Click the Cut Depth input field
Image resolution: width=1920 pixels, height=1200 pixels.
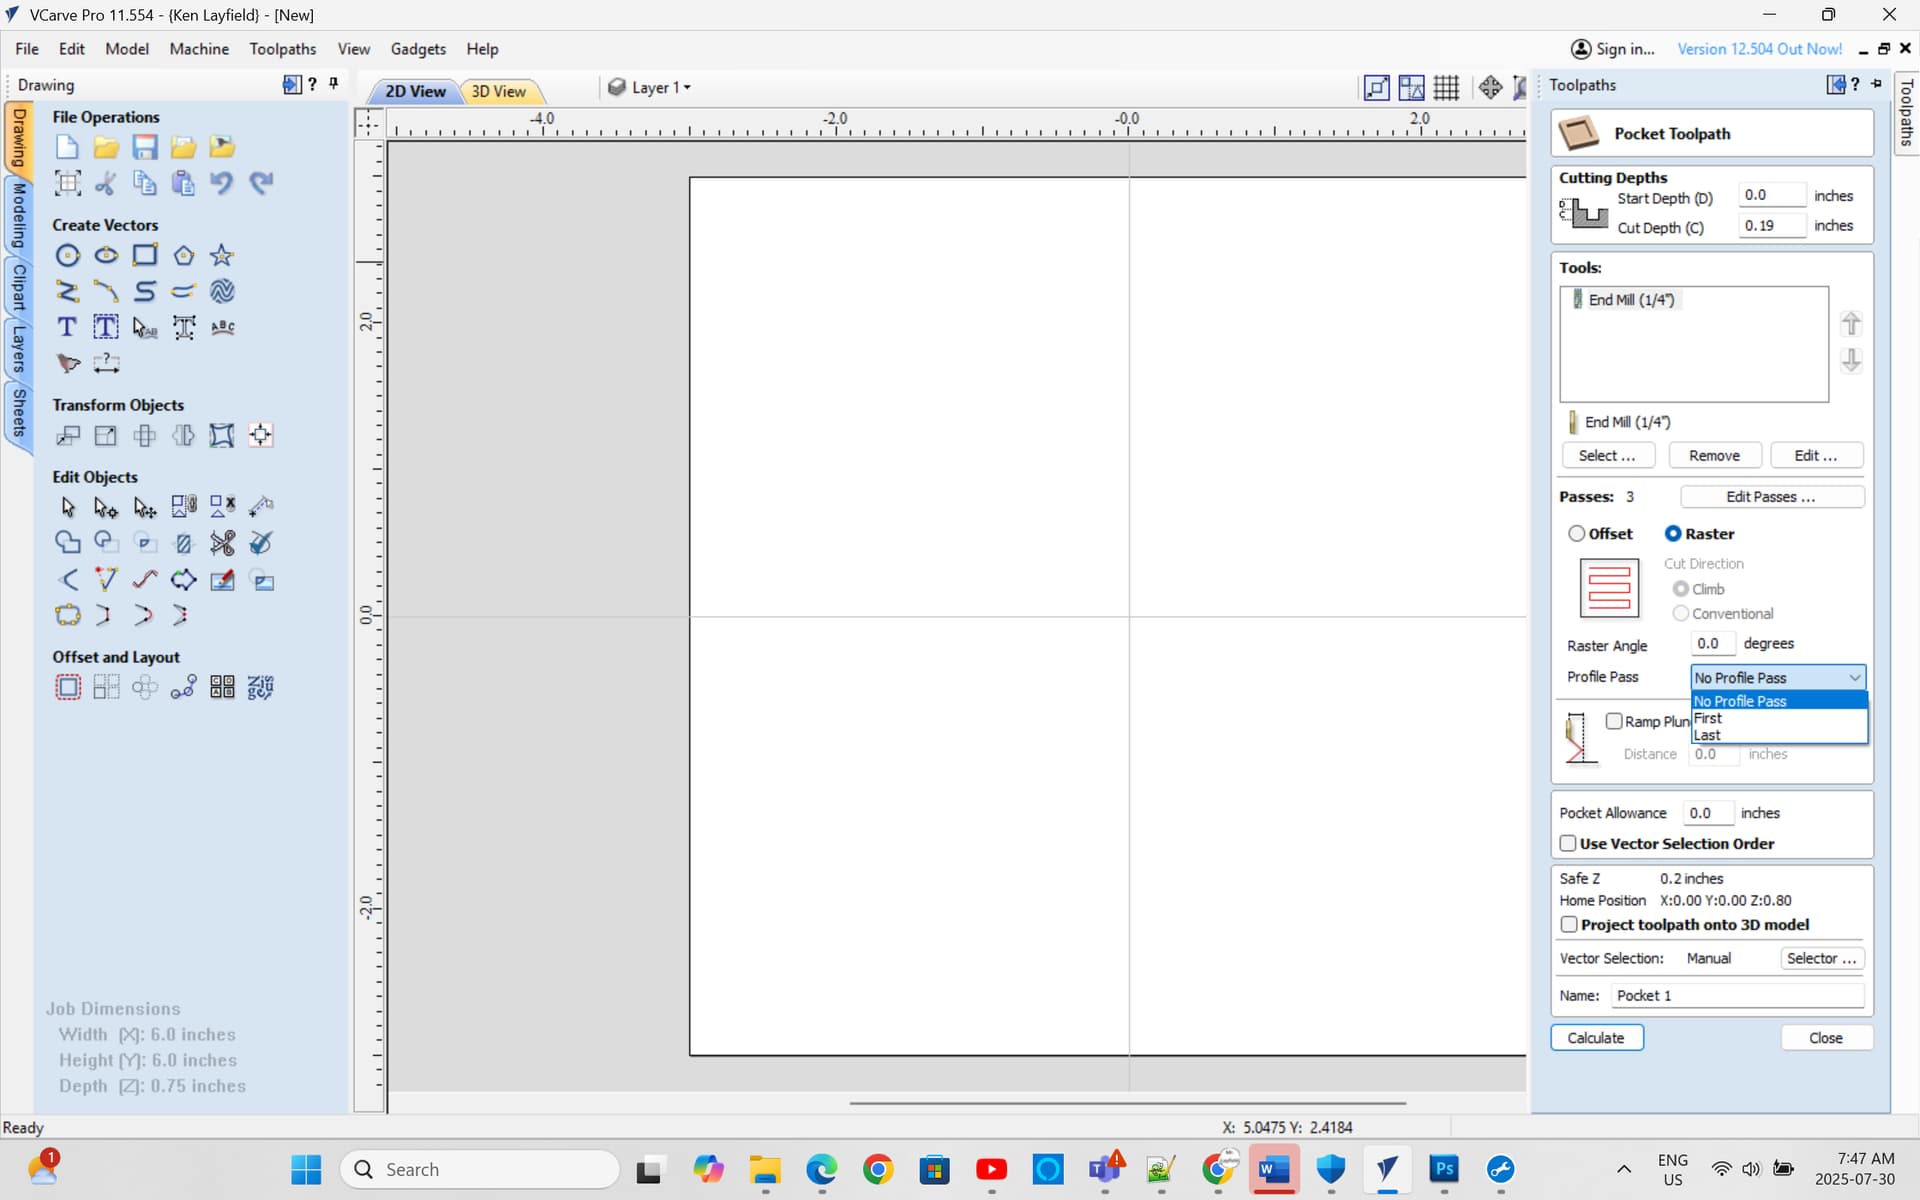(x=1771, y=226)
